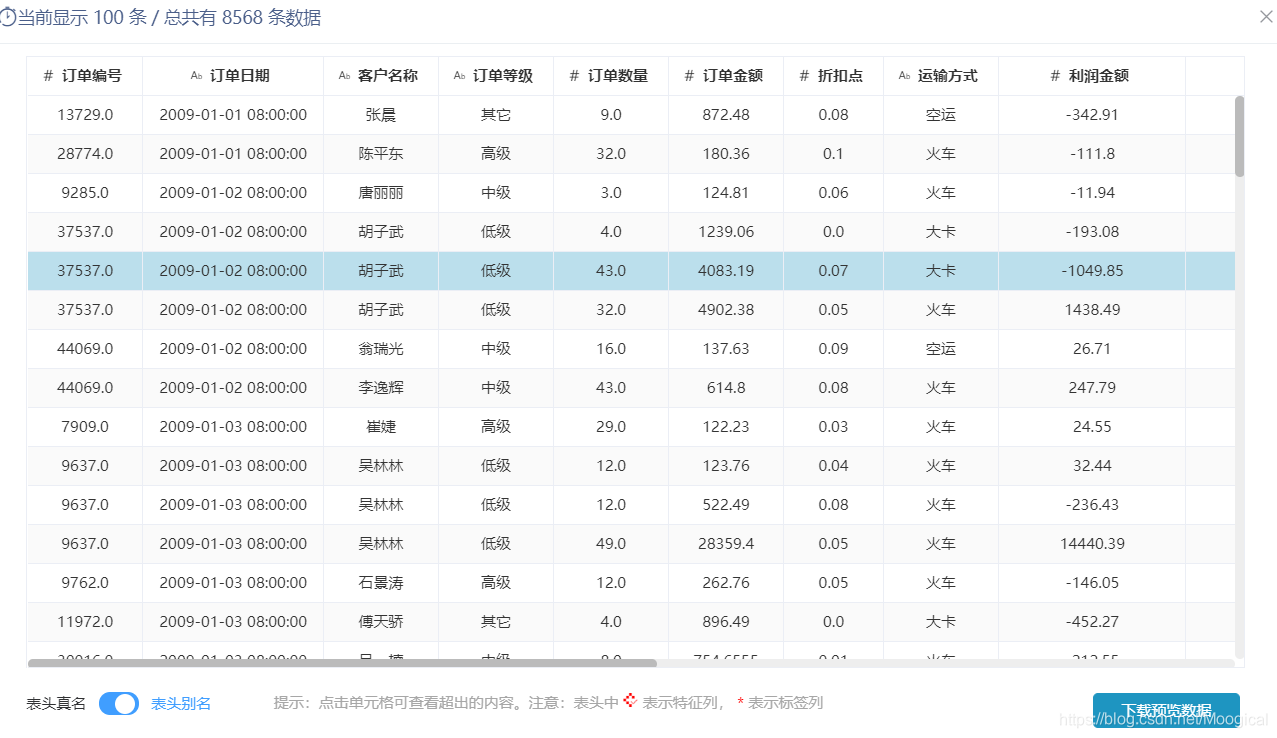Click the Ab type icon of 订单日期 column

tap(196, 76)
